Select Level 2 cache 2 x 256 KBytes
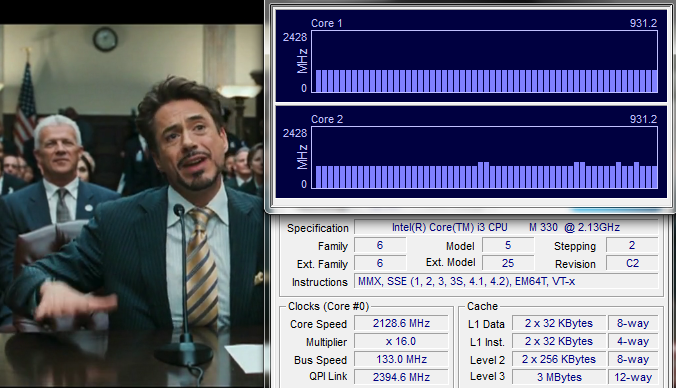This screenshot has height=388, width=676. [x=559, y=360]
